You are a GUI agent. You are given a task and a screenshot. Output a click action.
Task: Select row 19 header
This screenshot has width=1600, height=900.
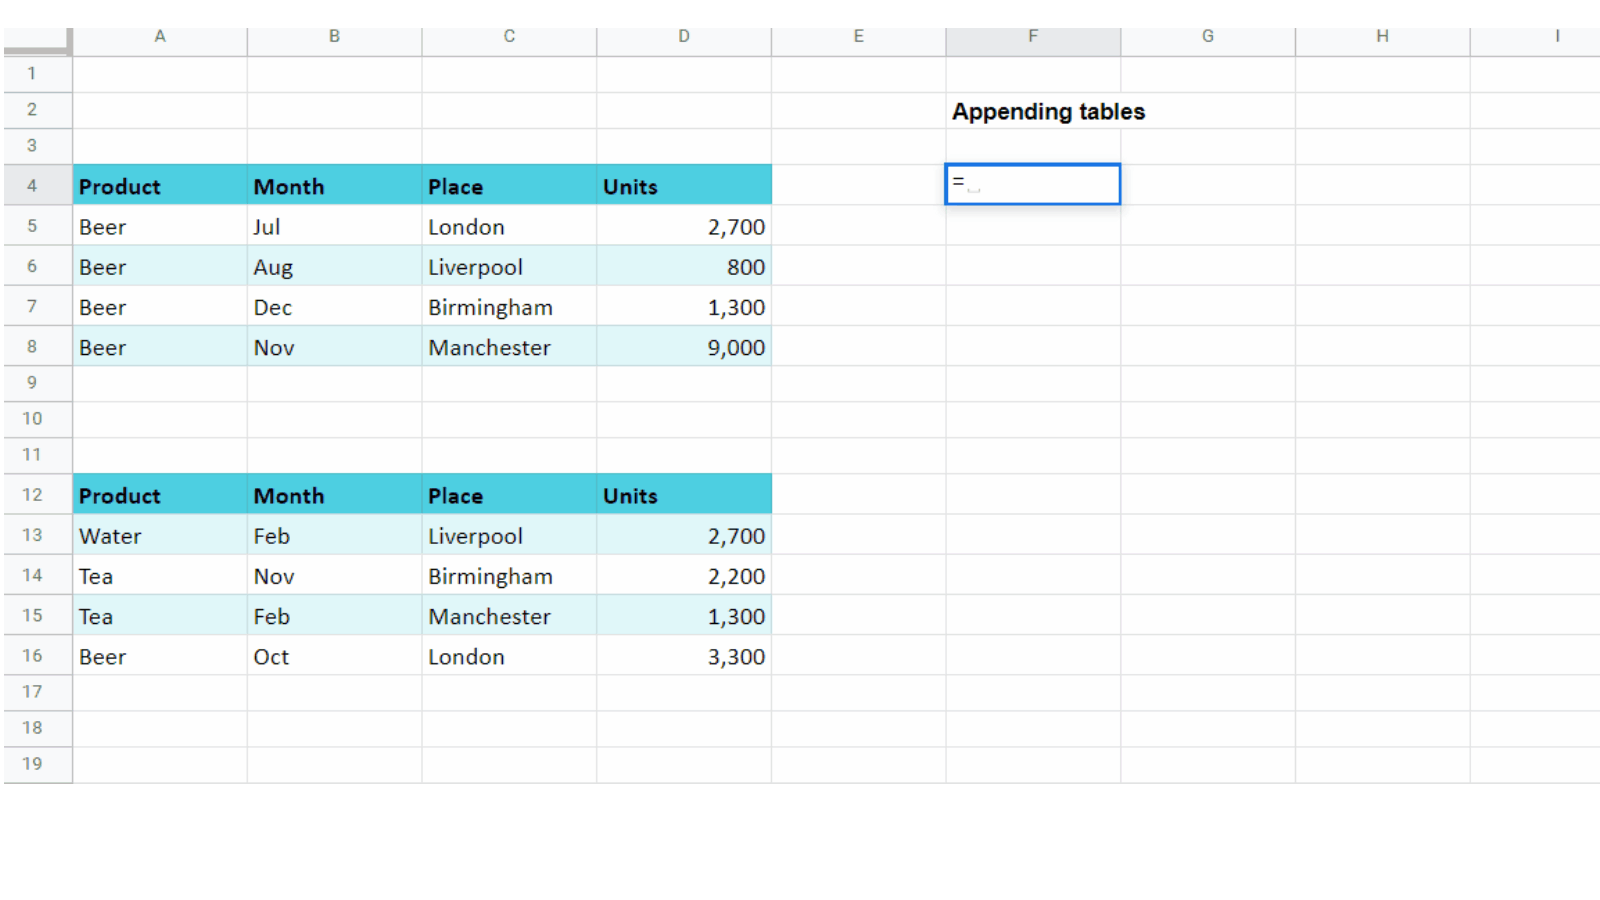[33, 764]
